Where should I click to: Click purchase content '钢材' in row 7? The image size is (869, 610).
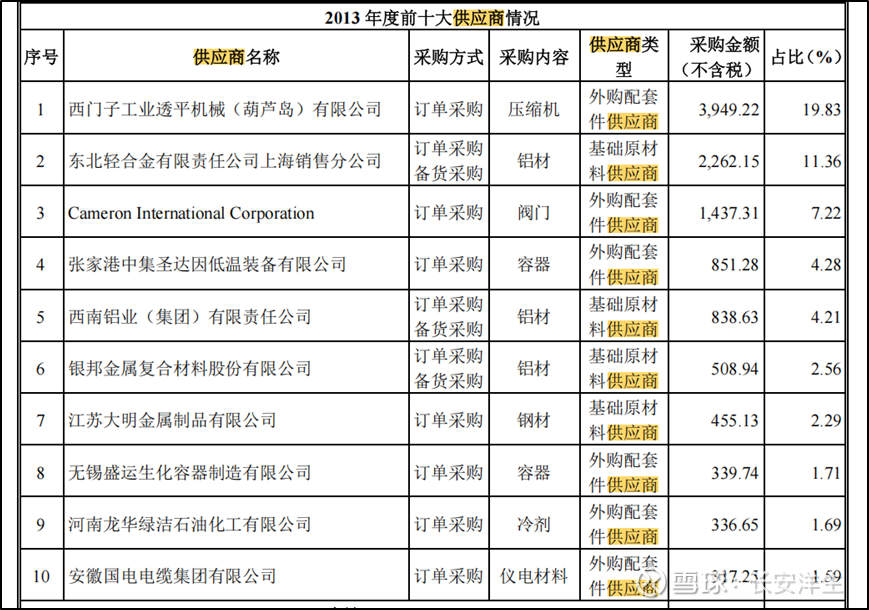click(x=534, y=420)
